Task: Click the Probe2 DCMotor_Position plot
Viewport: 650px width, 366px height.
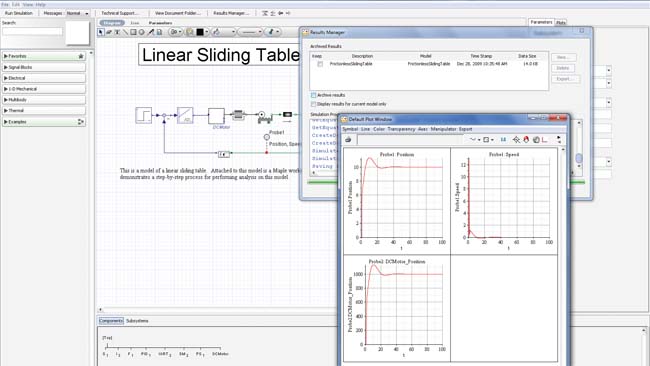Action: coord(397,309)
